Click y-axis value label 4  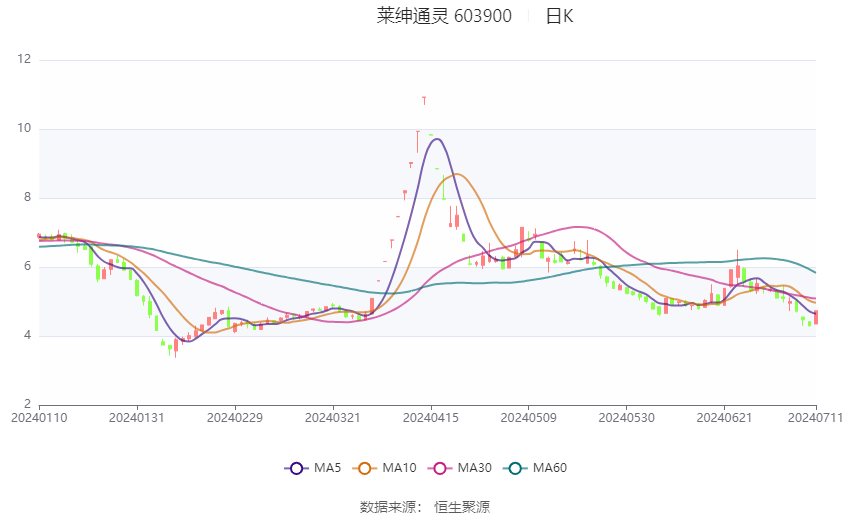point(28,335)
